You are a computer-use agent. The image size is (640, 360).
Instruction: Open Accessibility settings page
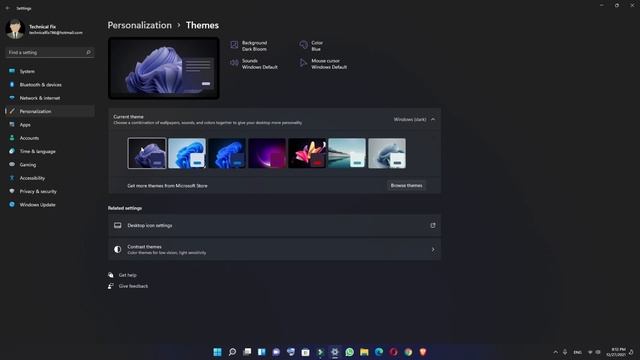pos(50,178)
